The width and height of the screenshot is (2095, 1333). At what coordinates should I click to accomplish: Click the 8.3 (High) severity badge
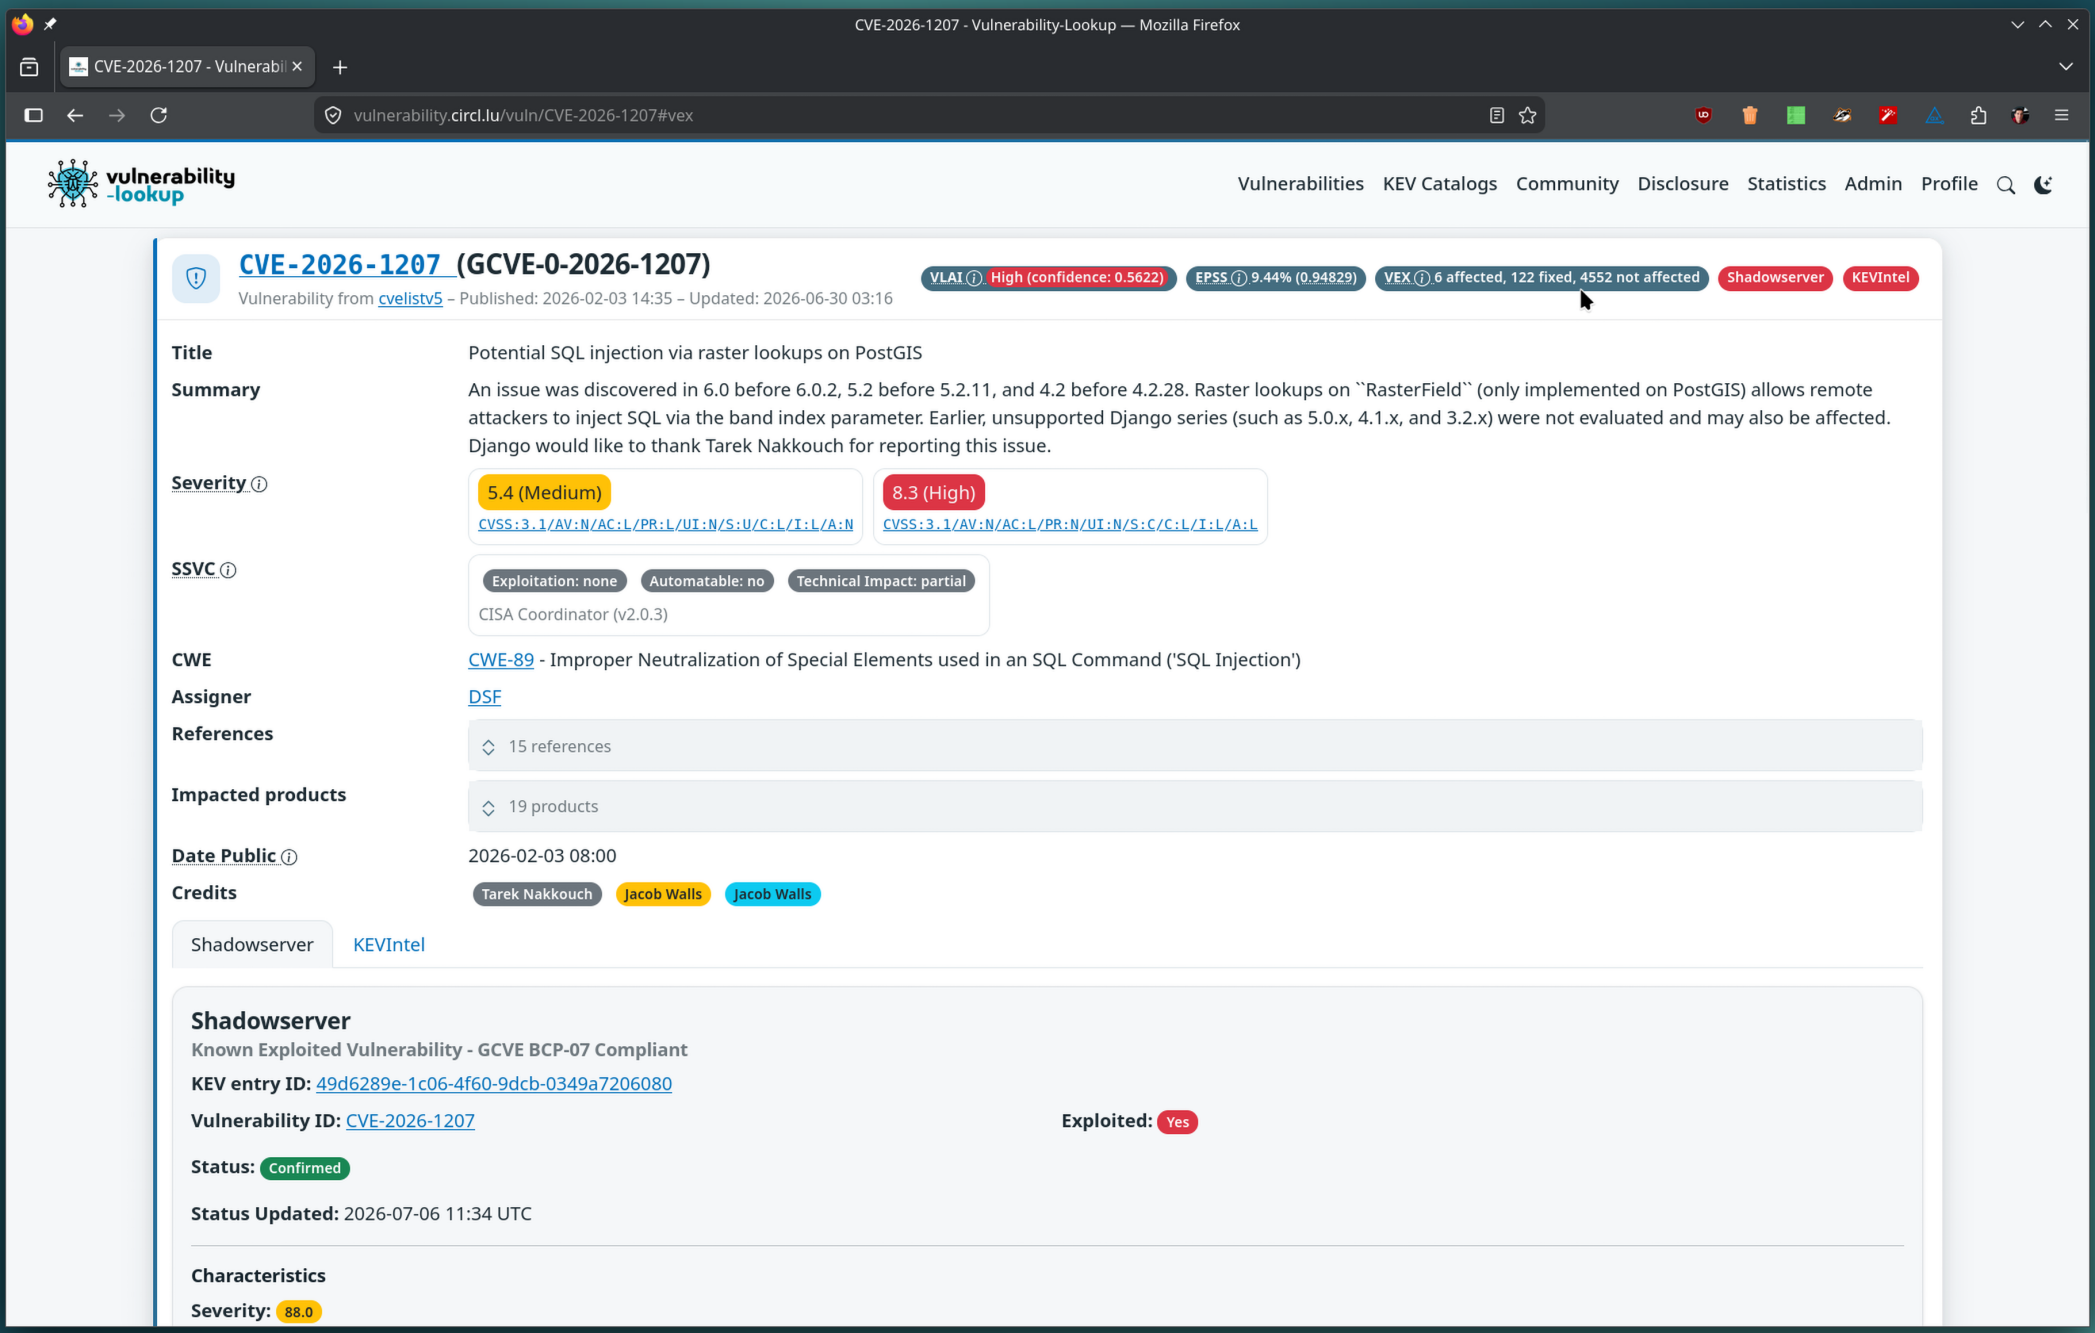(933, 493)
